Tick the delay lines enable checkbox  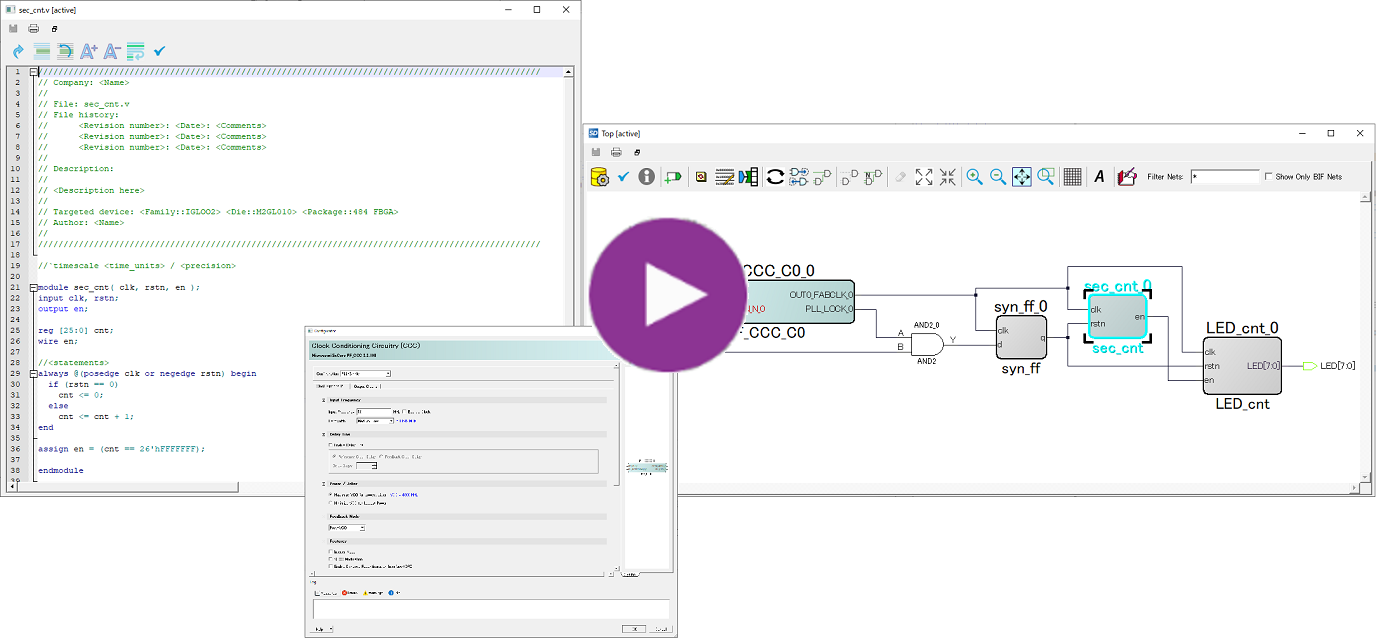[x=331, y=445]
